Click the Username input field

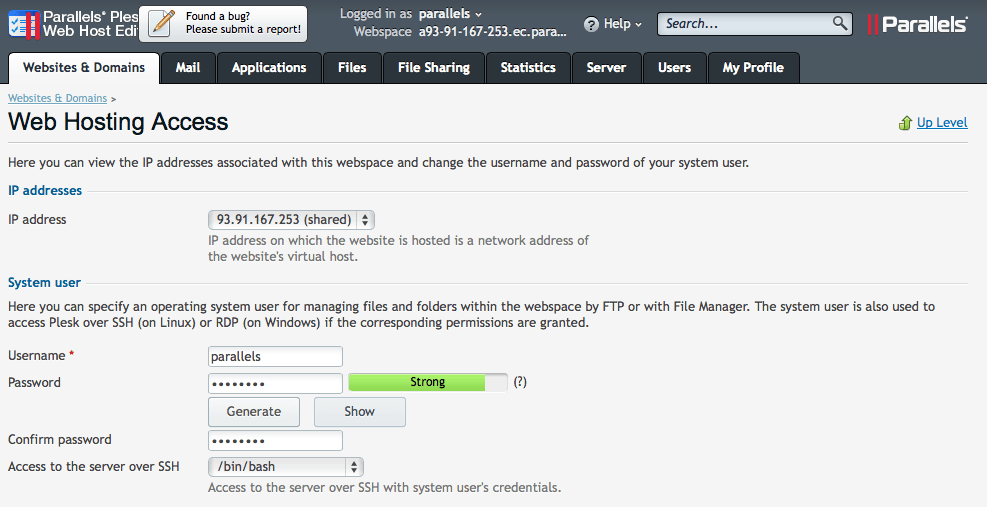point(275,356)
